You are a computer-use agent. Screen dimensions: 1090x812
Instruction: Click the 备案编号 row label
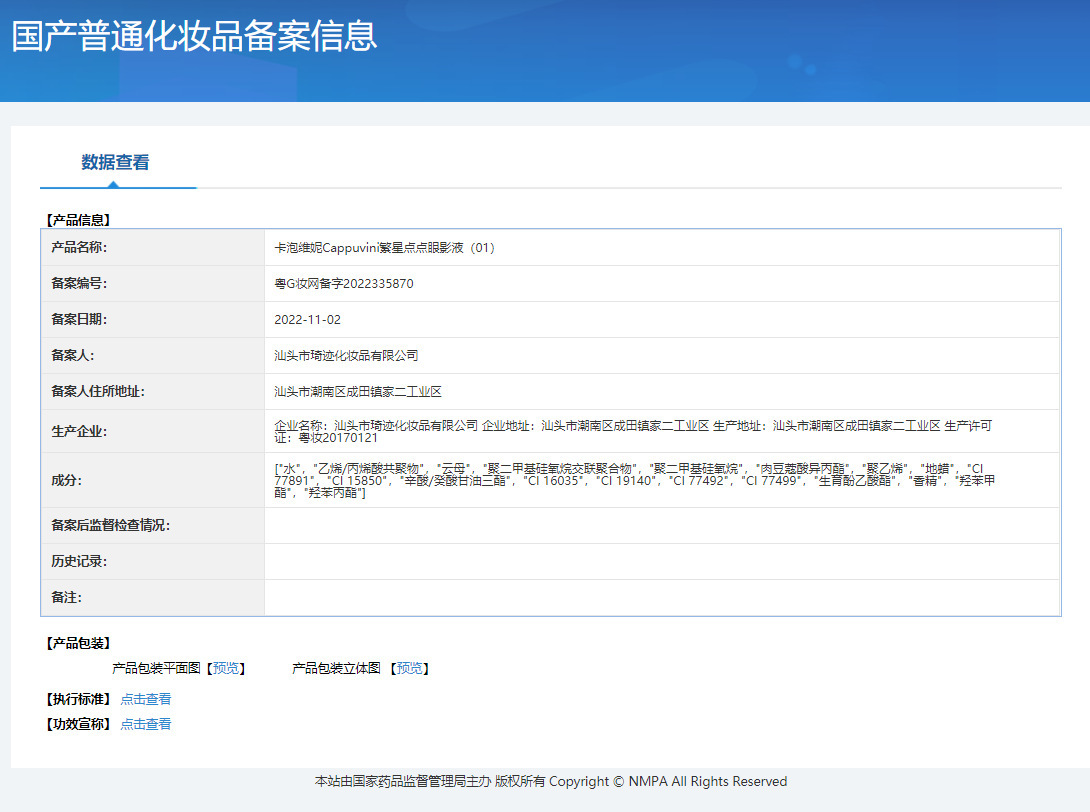[79, 284]
